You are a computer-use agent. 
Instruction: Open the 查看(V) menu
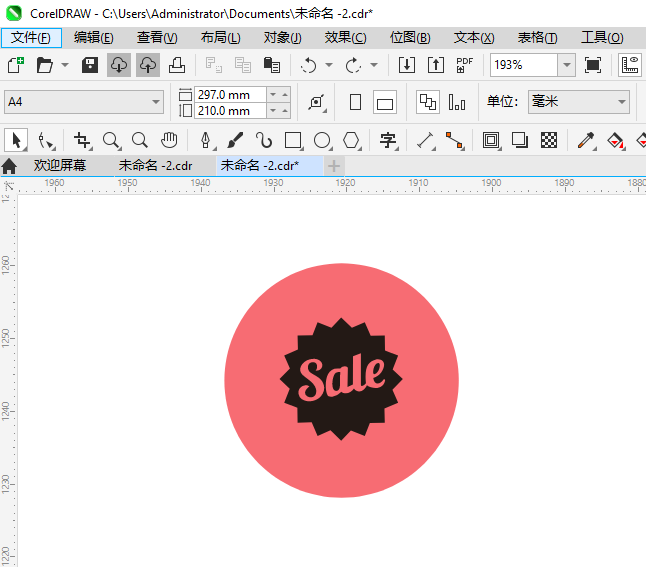point(157,38)
